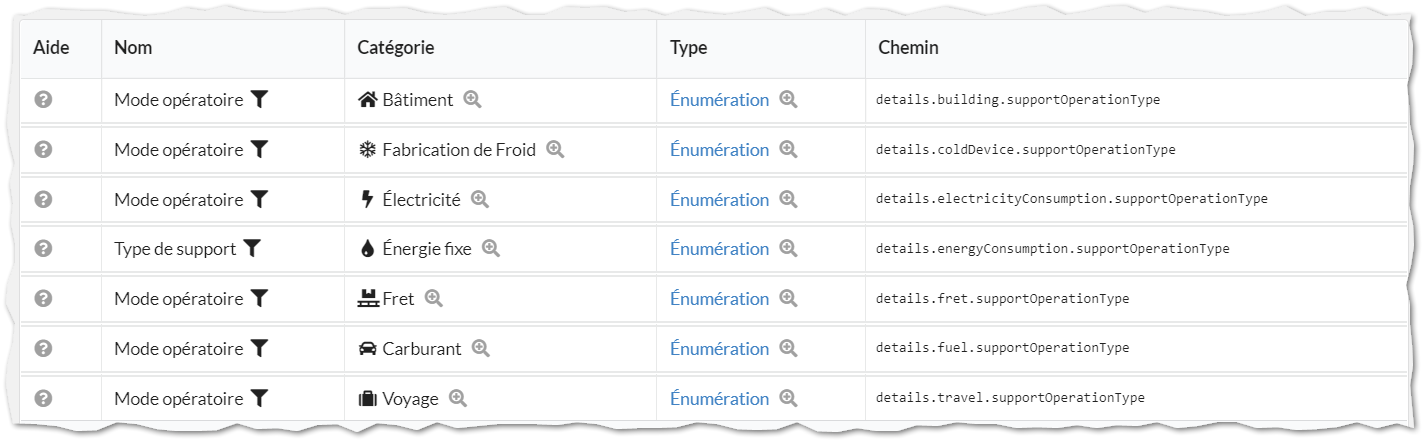Click the Chemin column header
Screen dimensions: 1426x442
(908, 48)
